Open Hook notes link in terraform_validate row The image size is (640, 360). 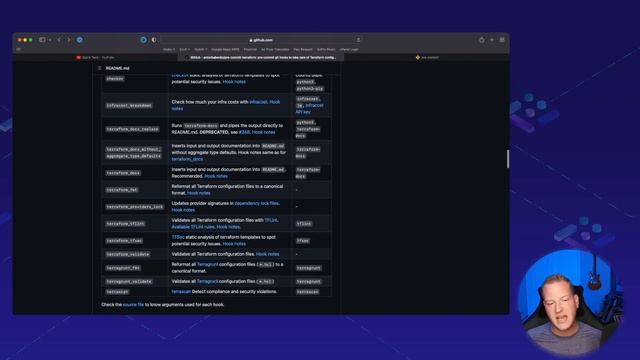point(267,254)
